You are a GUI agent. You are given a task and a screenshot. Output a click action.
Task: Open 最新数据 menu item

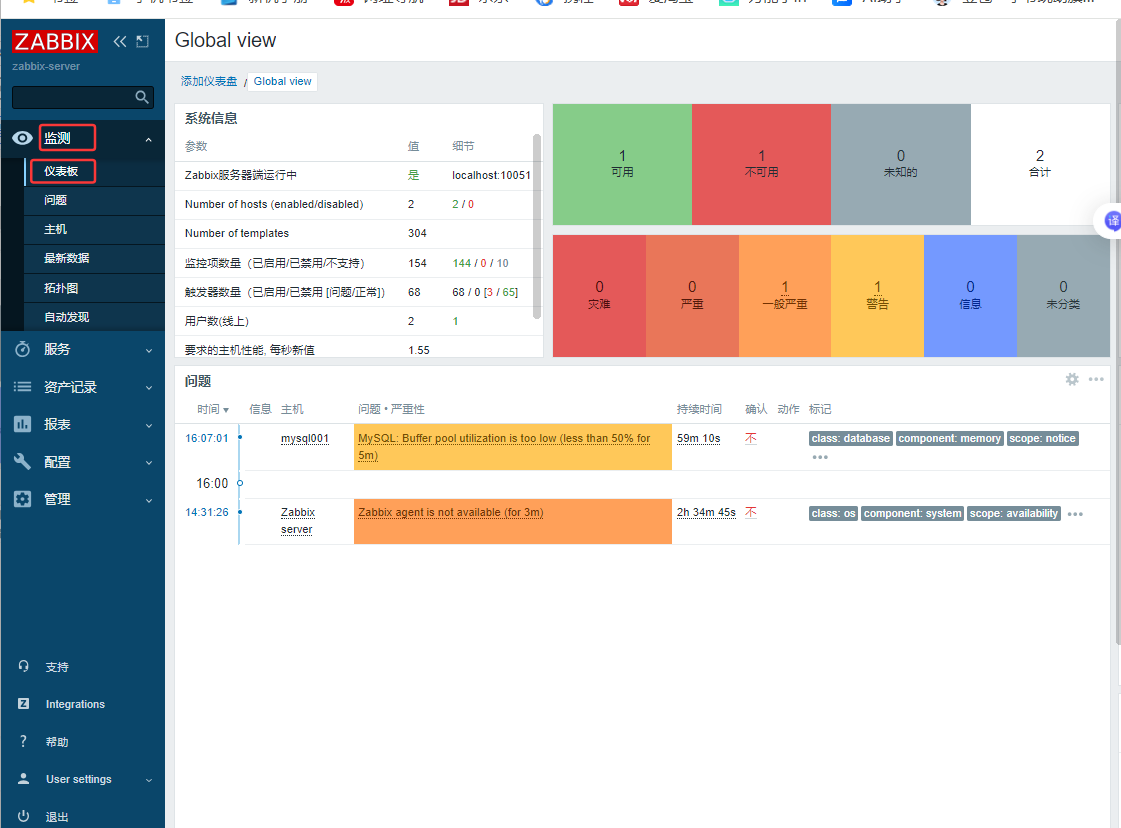[94, 259]
